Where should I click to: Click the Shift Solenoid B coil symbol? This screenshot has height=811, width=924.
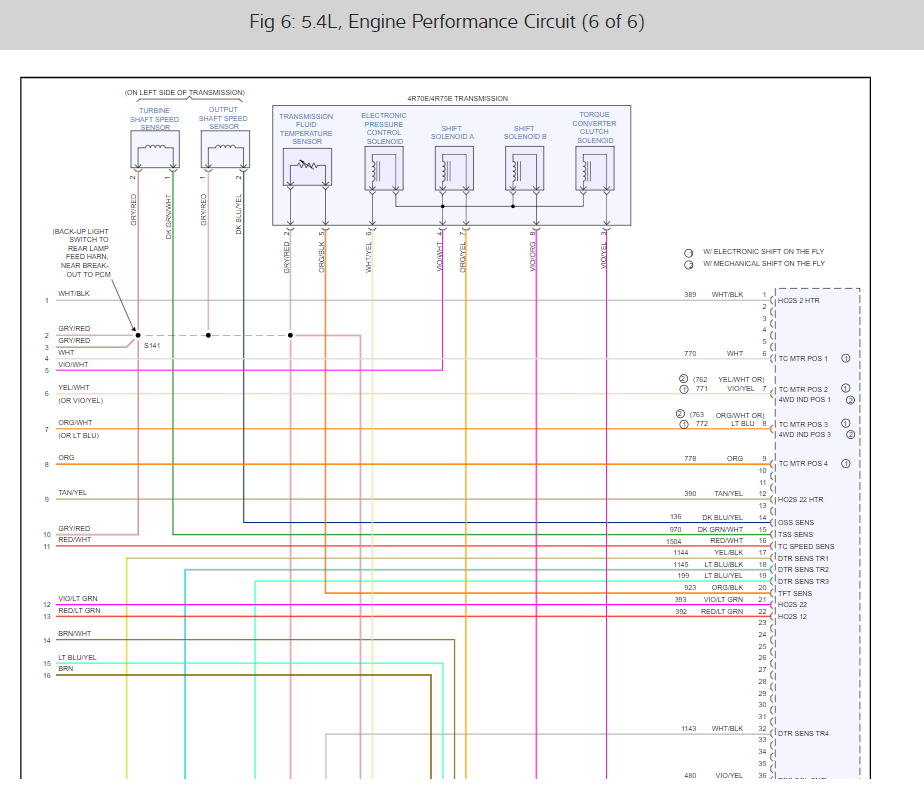point(524,169)
